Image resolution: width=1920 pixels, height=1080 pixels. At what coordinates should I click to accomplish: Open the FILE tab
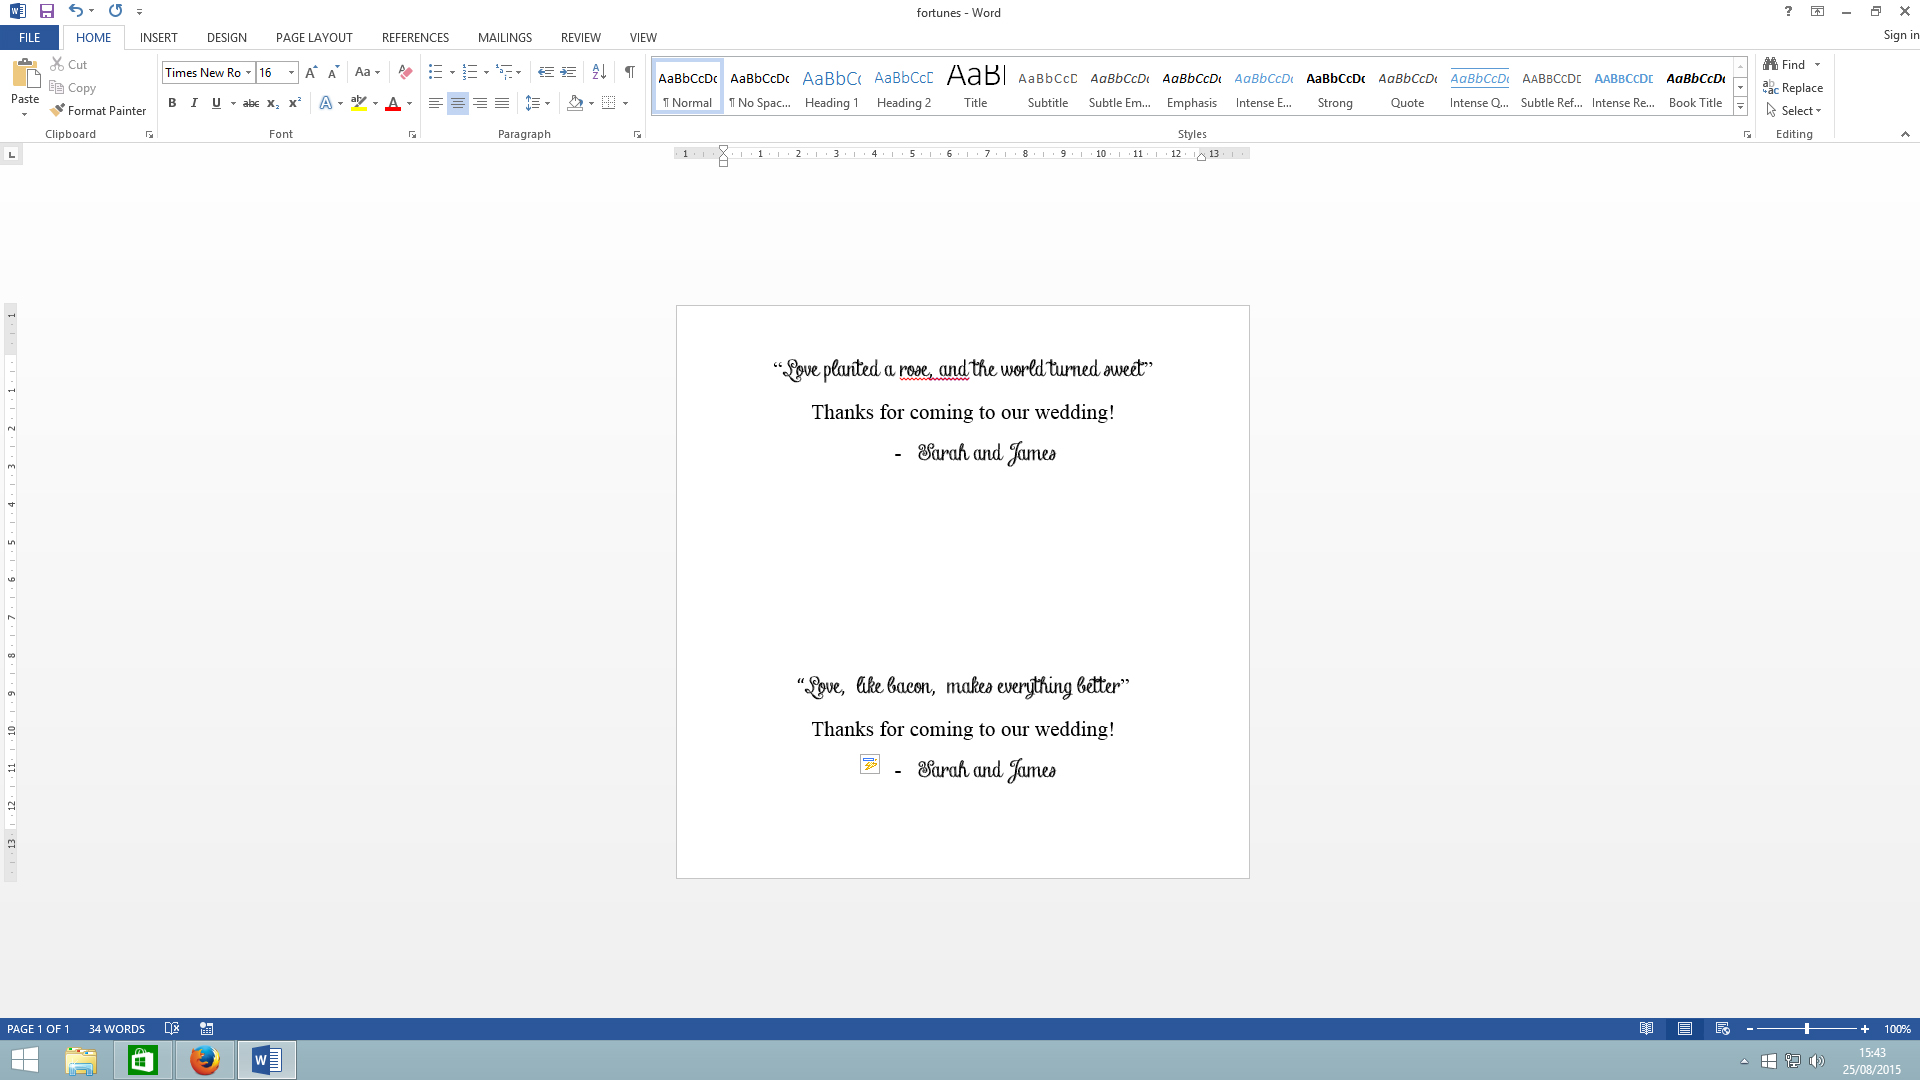point(29,37)
